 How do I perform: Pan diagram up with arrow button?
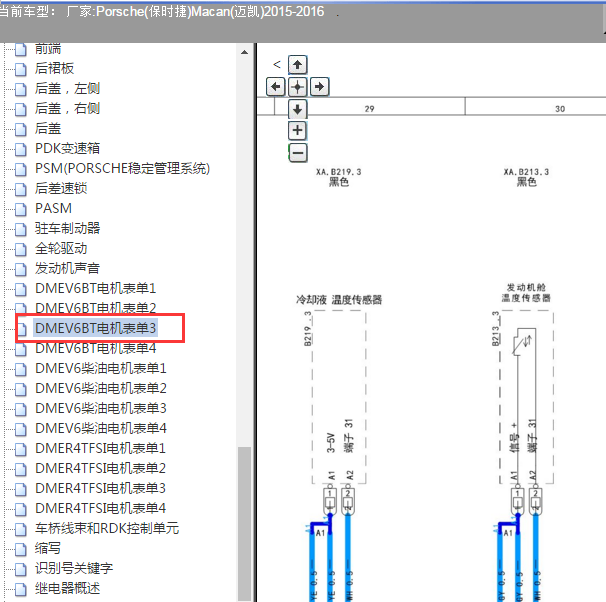[x=298, y=65]
